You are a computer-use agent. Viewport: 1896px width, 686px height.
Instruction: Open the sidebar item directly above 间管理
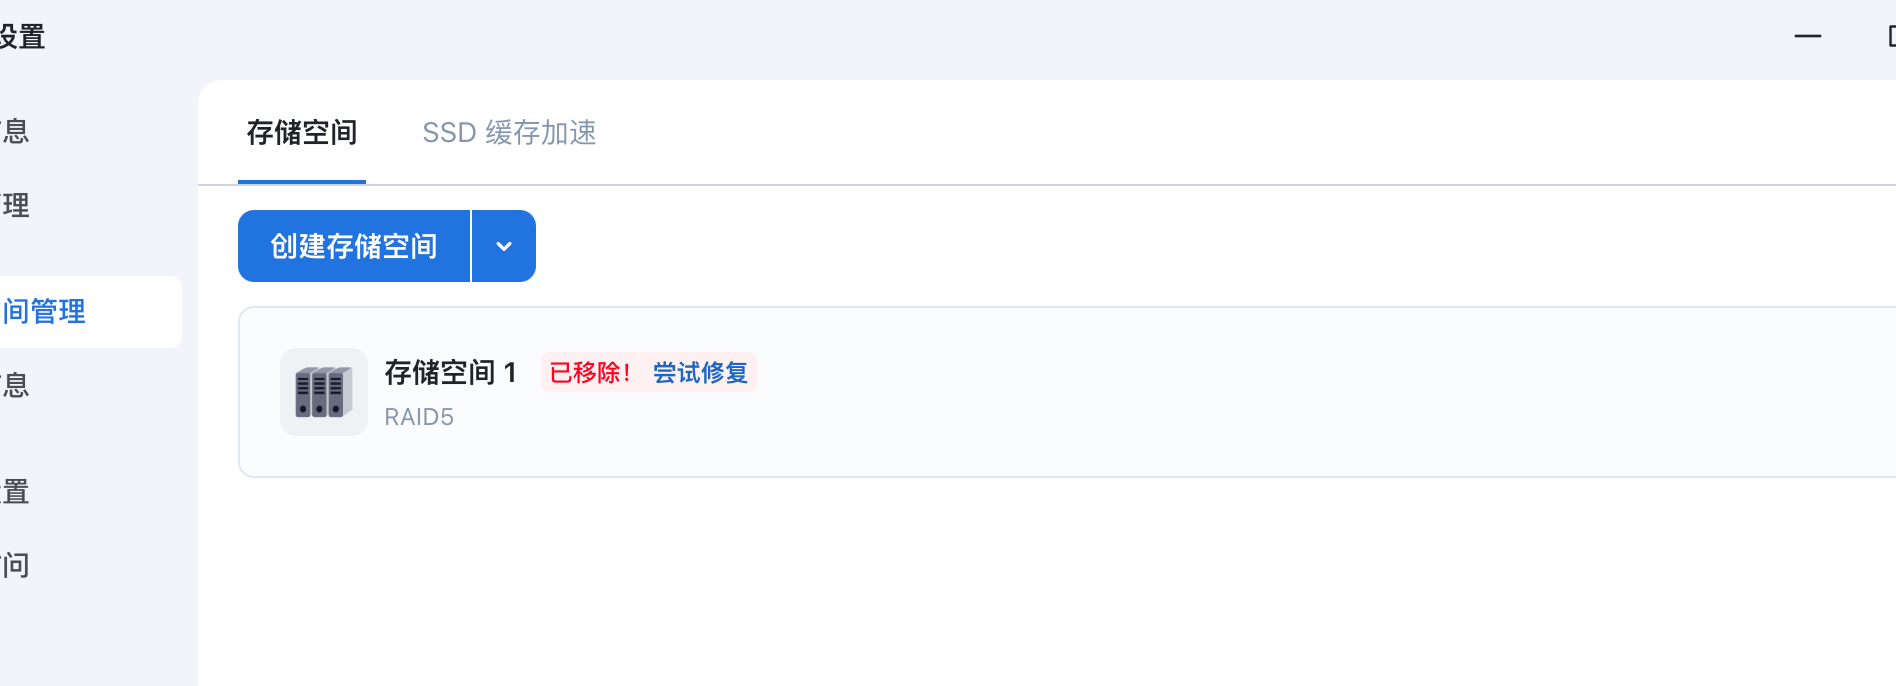[16, 206]
